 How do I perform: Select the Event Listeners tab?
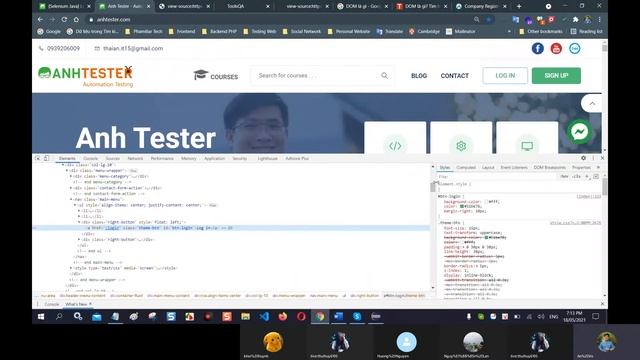point(514,167)
